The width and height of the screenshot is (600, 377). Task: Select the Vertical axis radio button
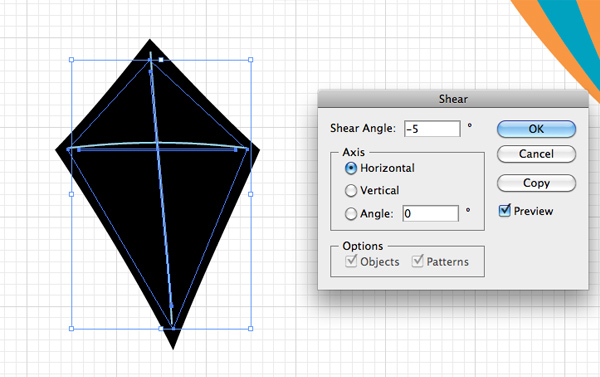[x=351, y=190]
